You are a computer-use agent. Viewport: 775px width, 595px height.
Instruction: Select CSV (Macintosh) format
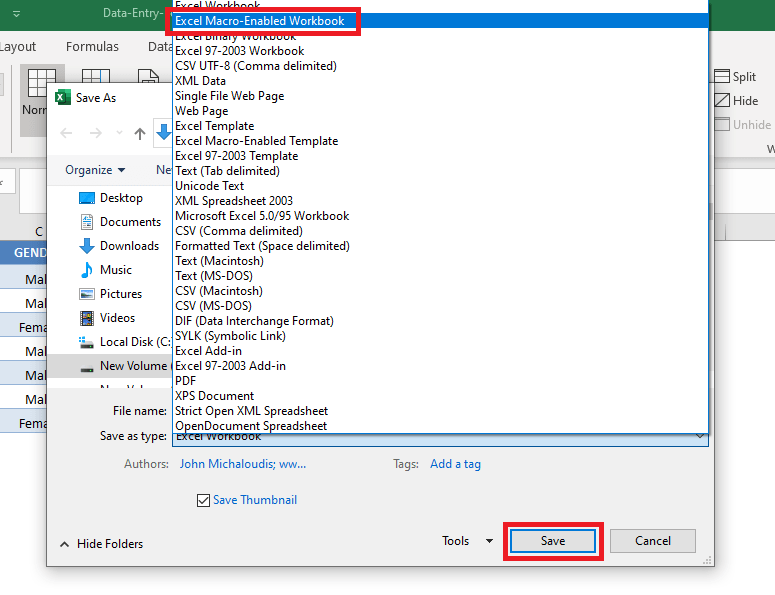pyautogui.click(x=440, y=291)
